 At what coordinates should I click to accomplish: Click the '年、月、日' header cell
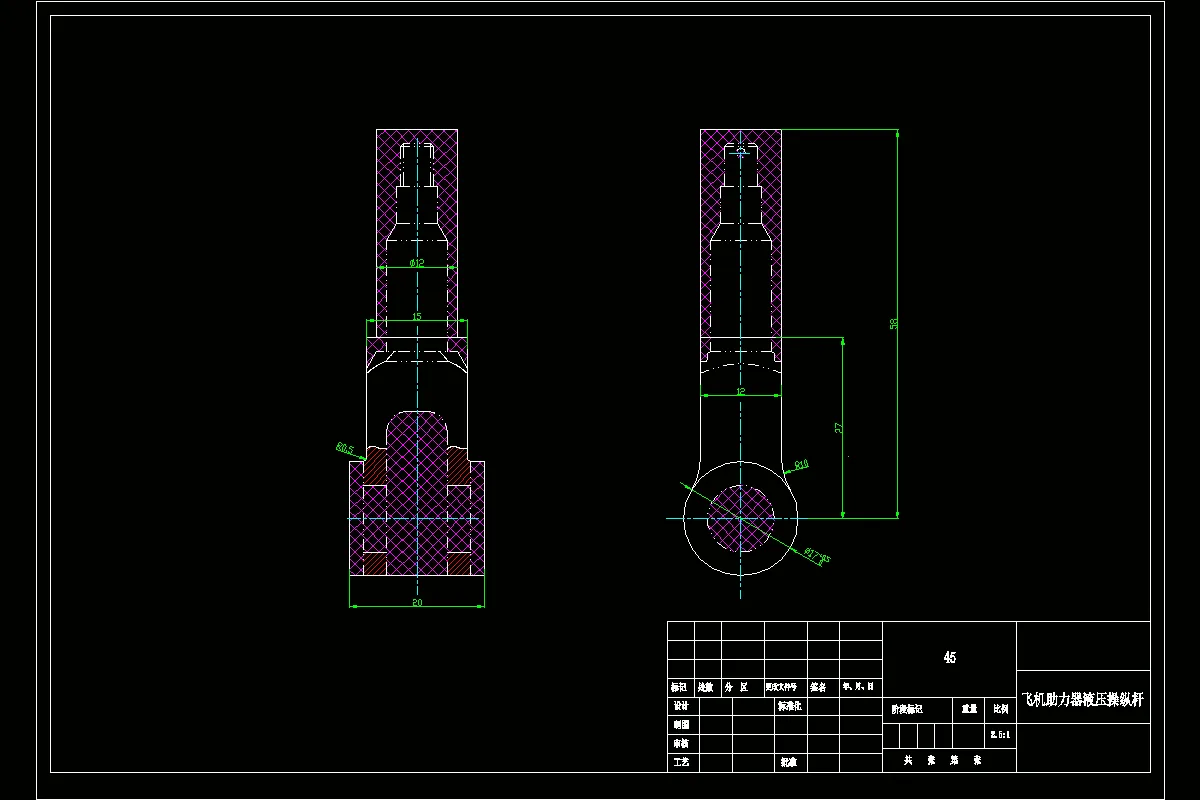click(860, 688)
